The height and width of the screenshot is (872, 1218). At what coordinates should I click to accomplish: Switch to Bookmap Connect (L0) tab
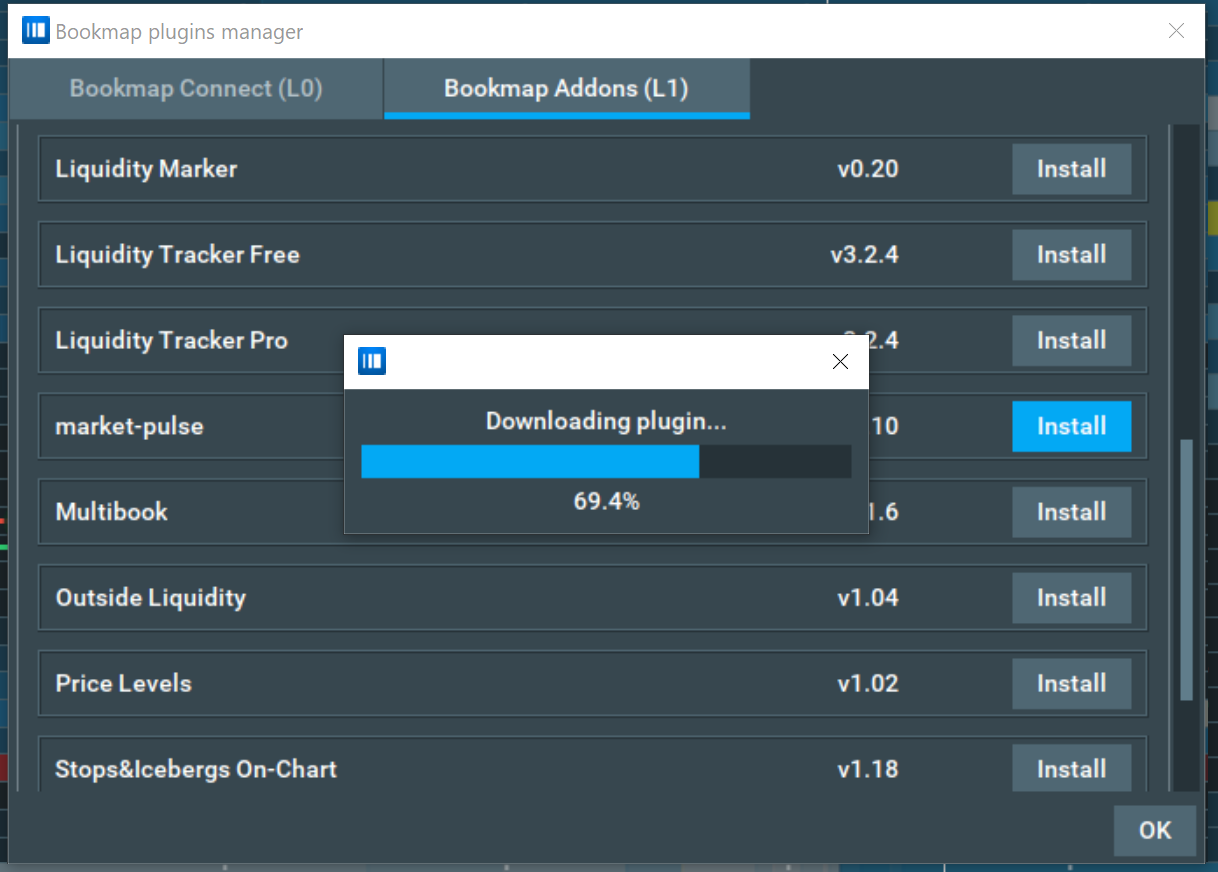(x=196, y=89)
